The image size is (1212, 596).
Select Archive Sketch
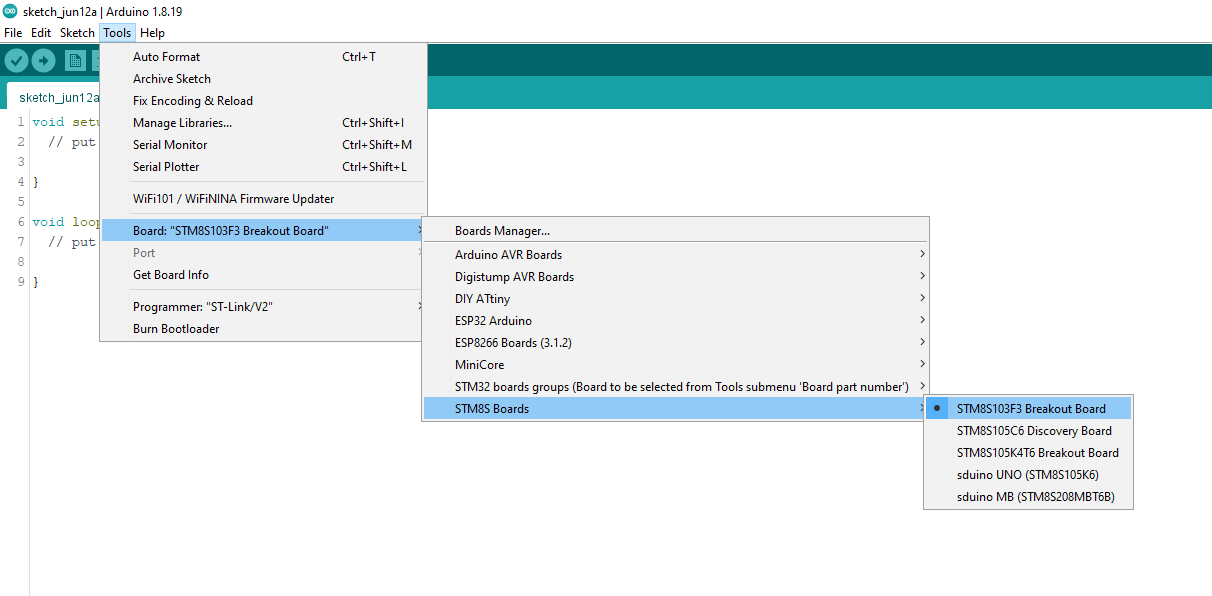264,79
